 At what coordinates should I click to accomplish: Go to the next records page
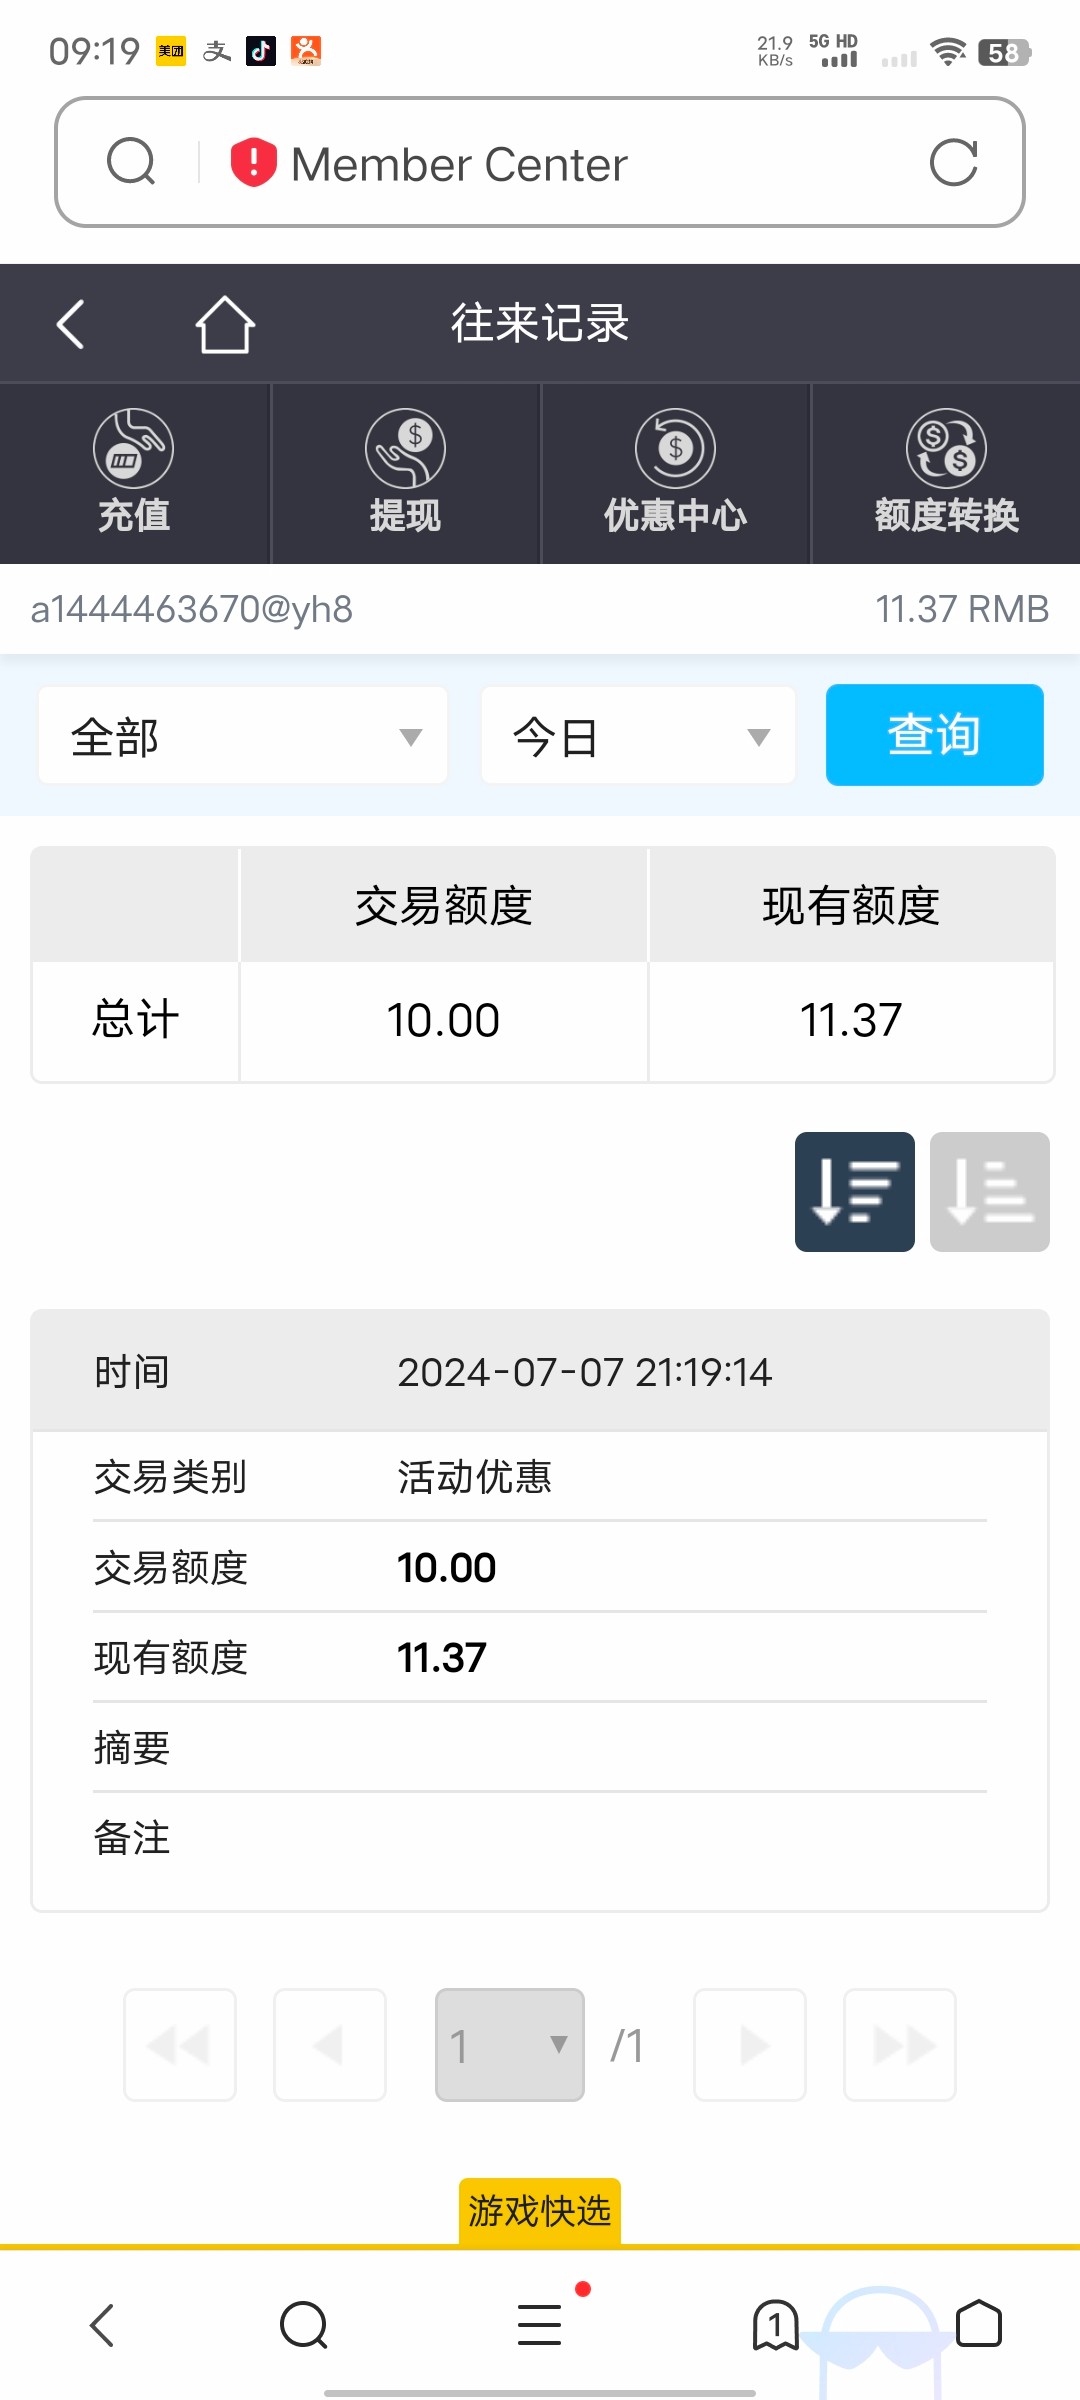750,2045
